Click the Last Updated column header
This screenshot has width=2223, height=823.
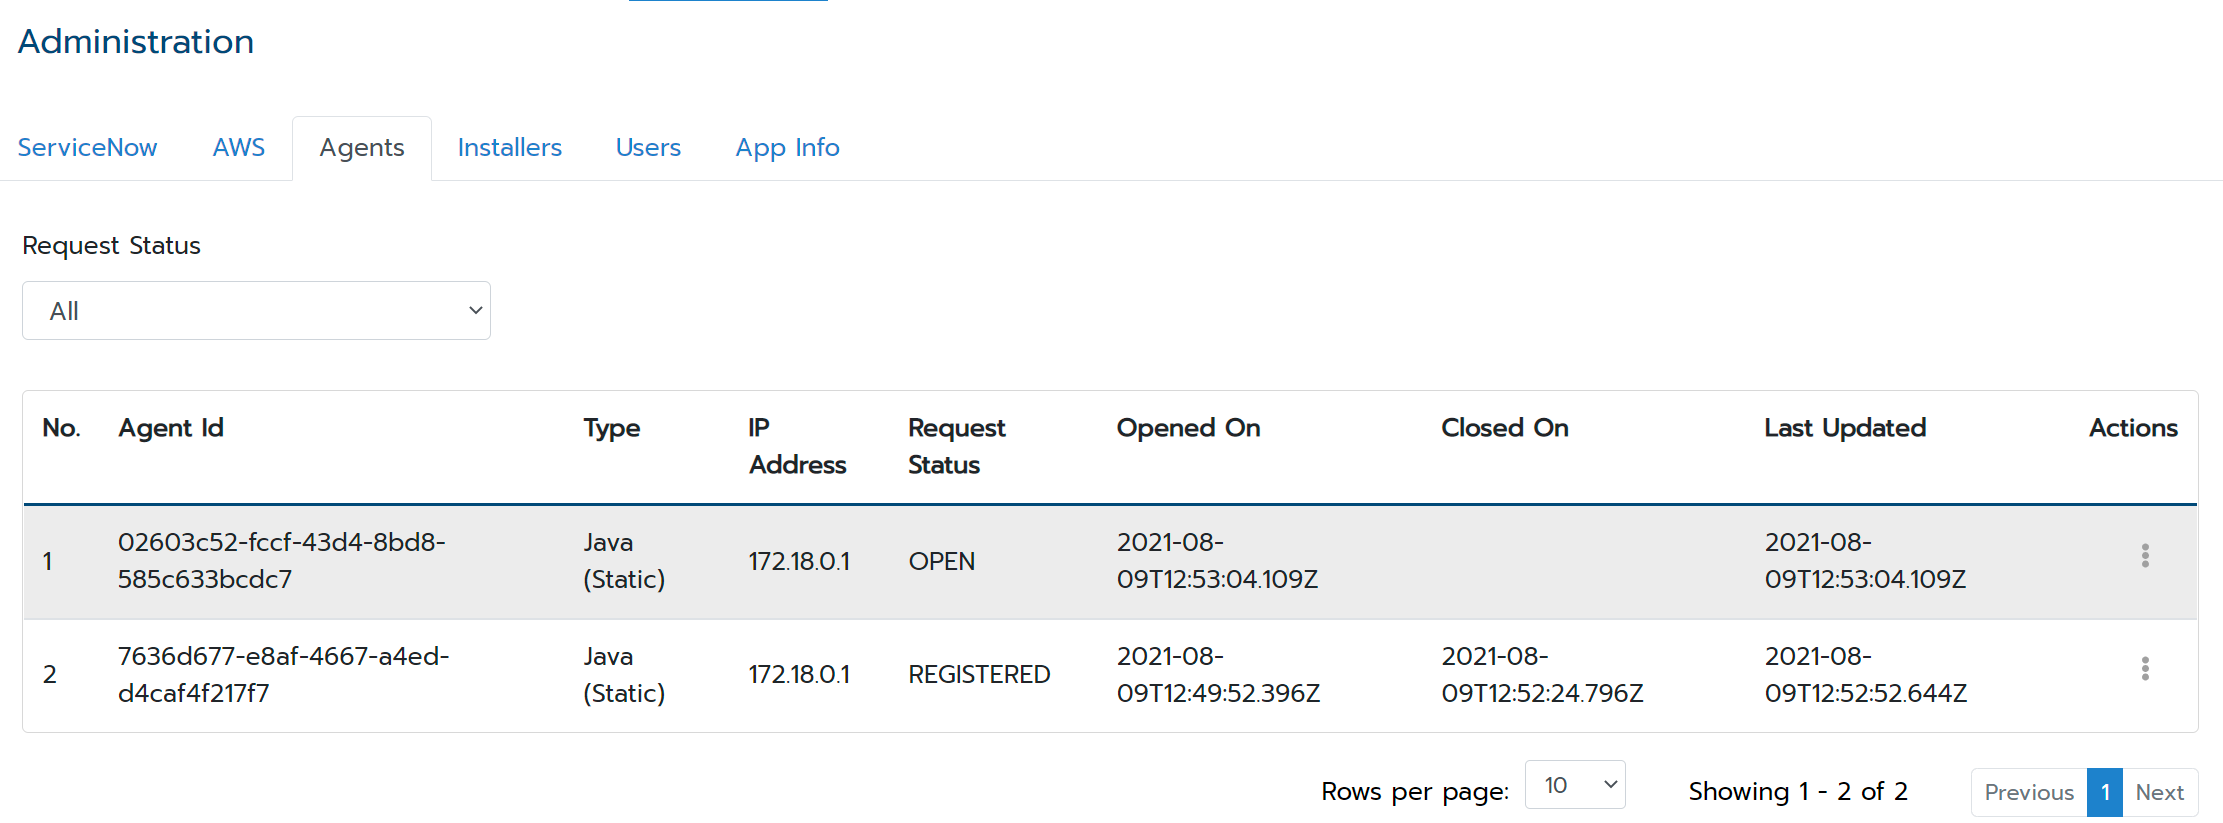click(x=1845, y=428)
